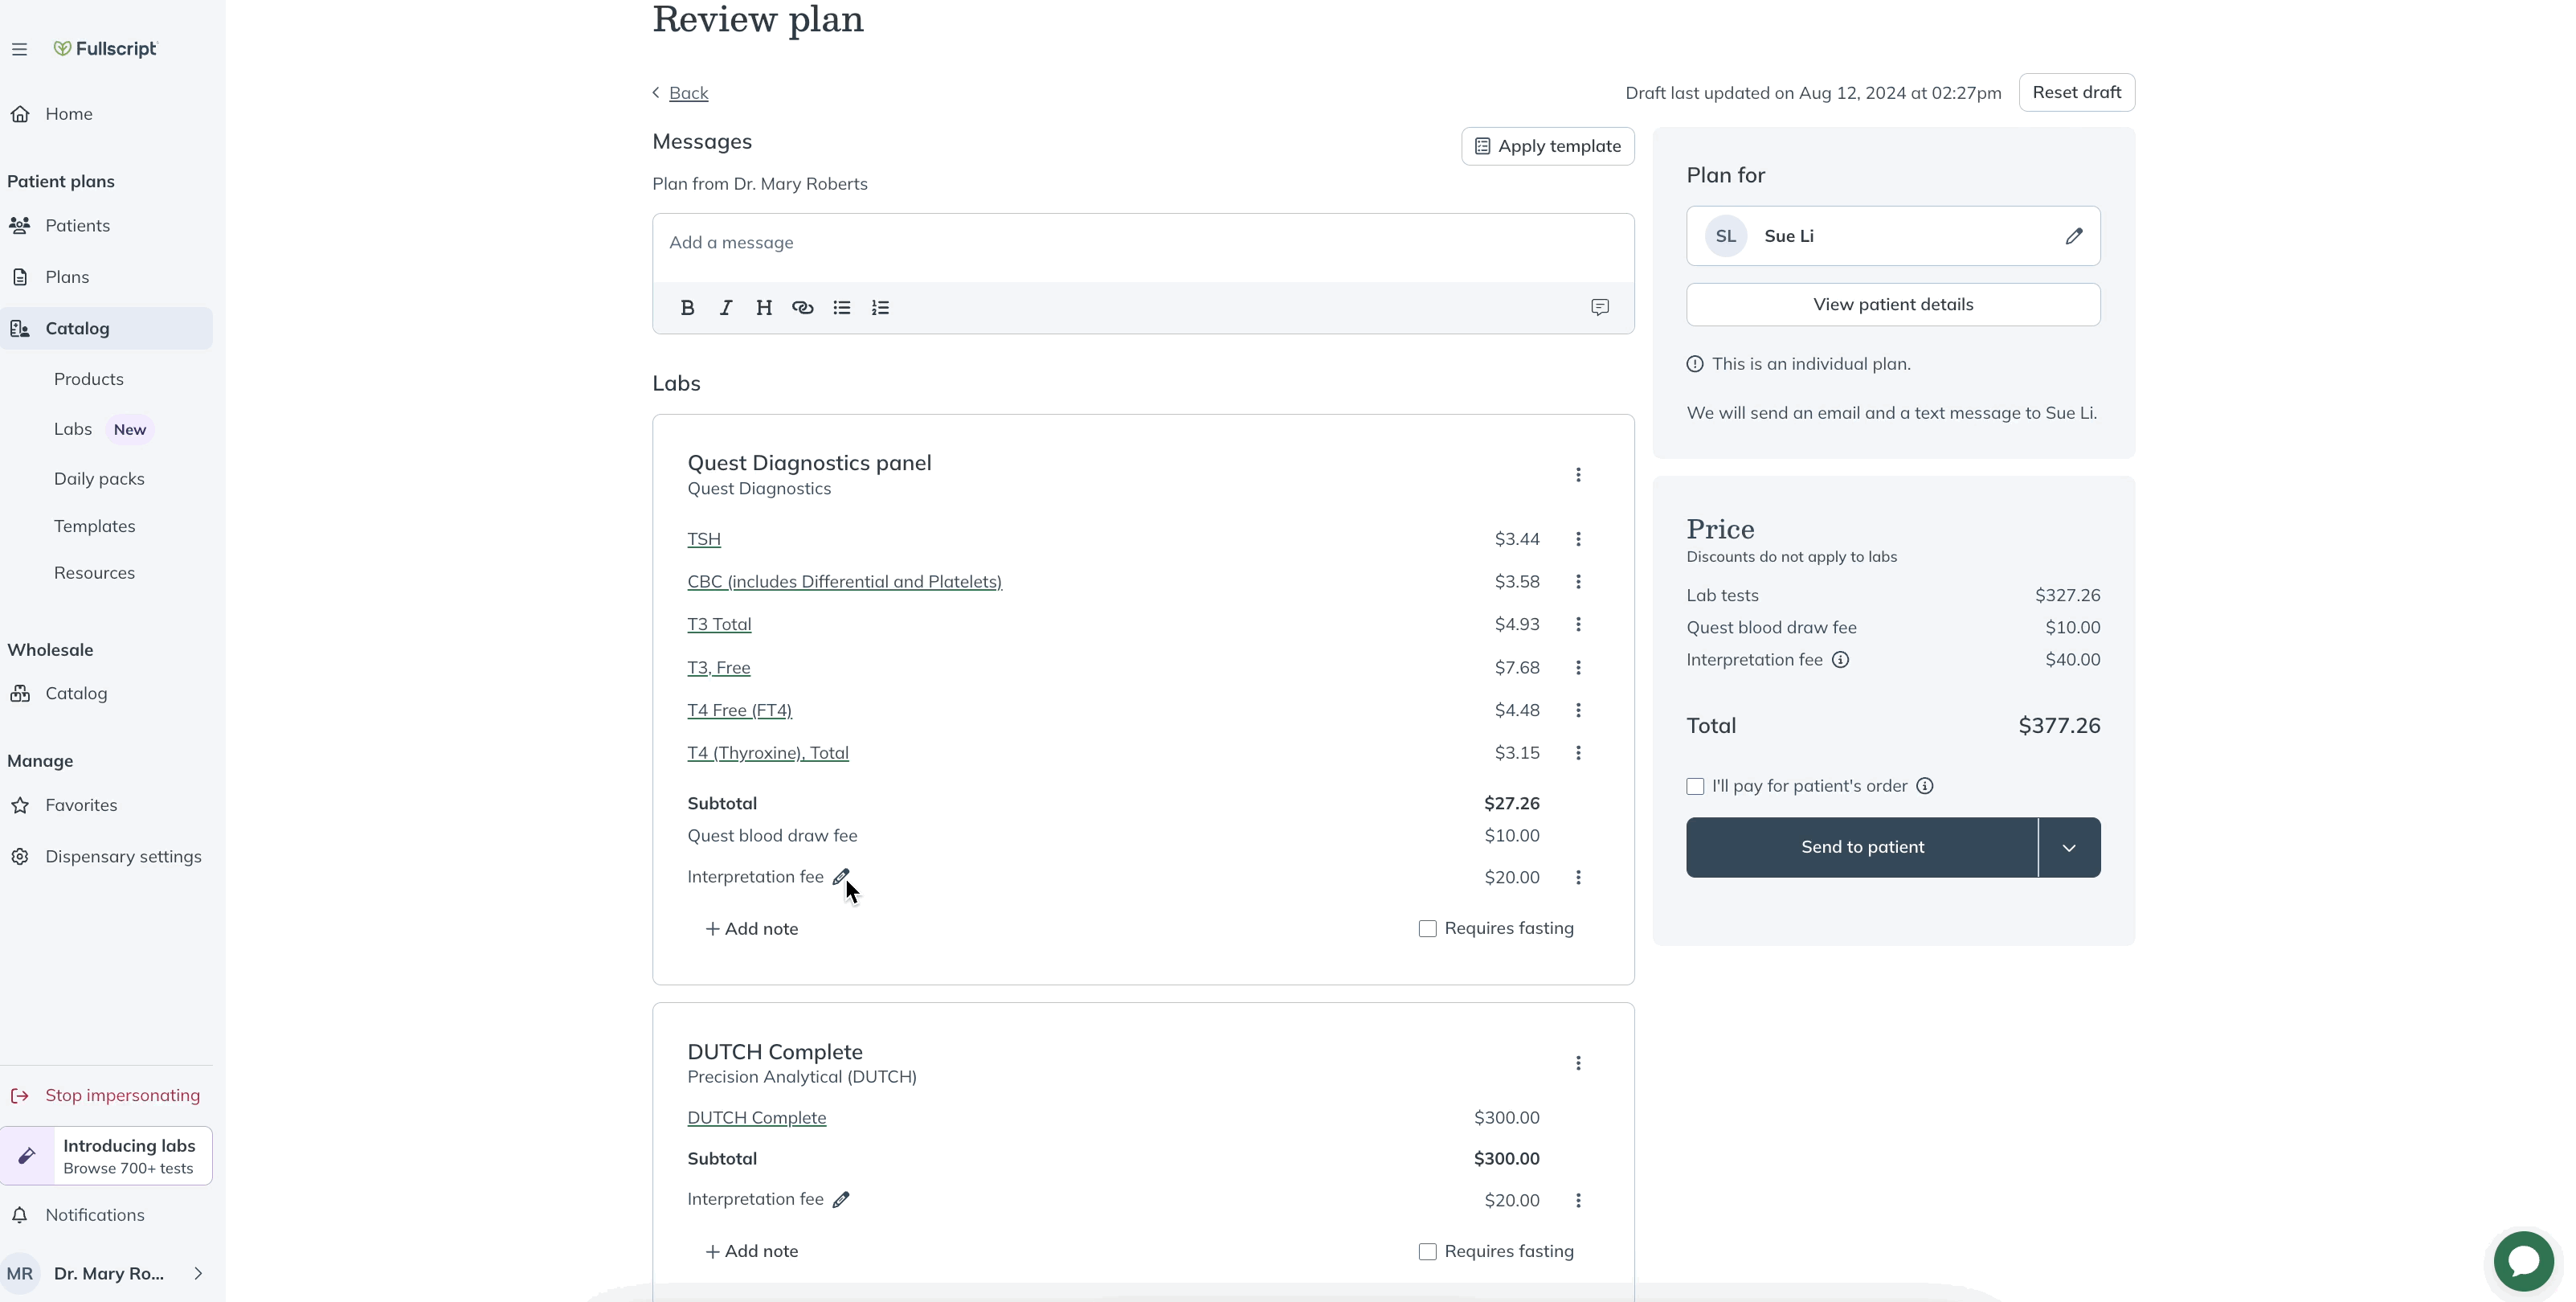Open Resources submenu

(94, 573)
